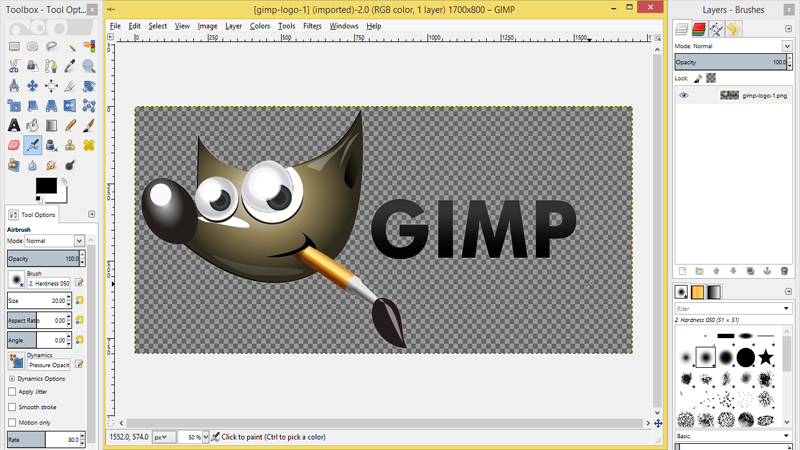Screen dimensions: 800x450
Task: Open the Airbrush Mode dropdown in Tool Options
Action: click(x=54, y=240)
